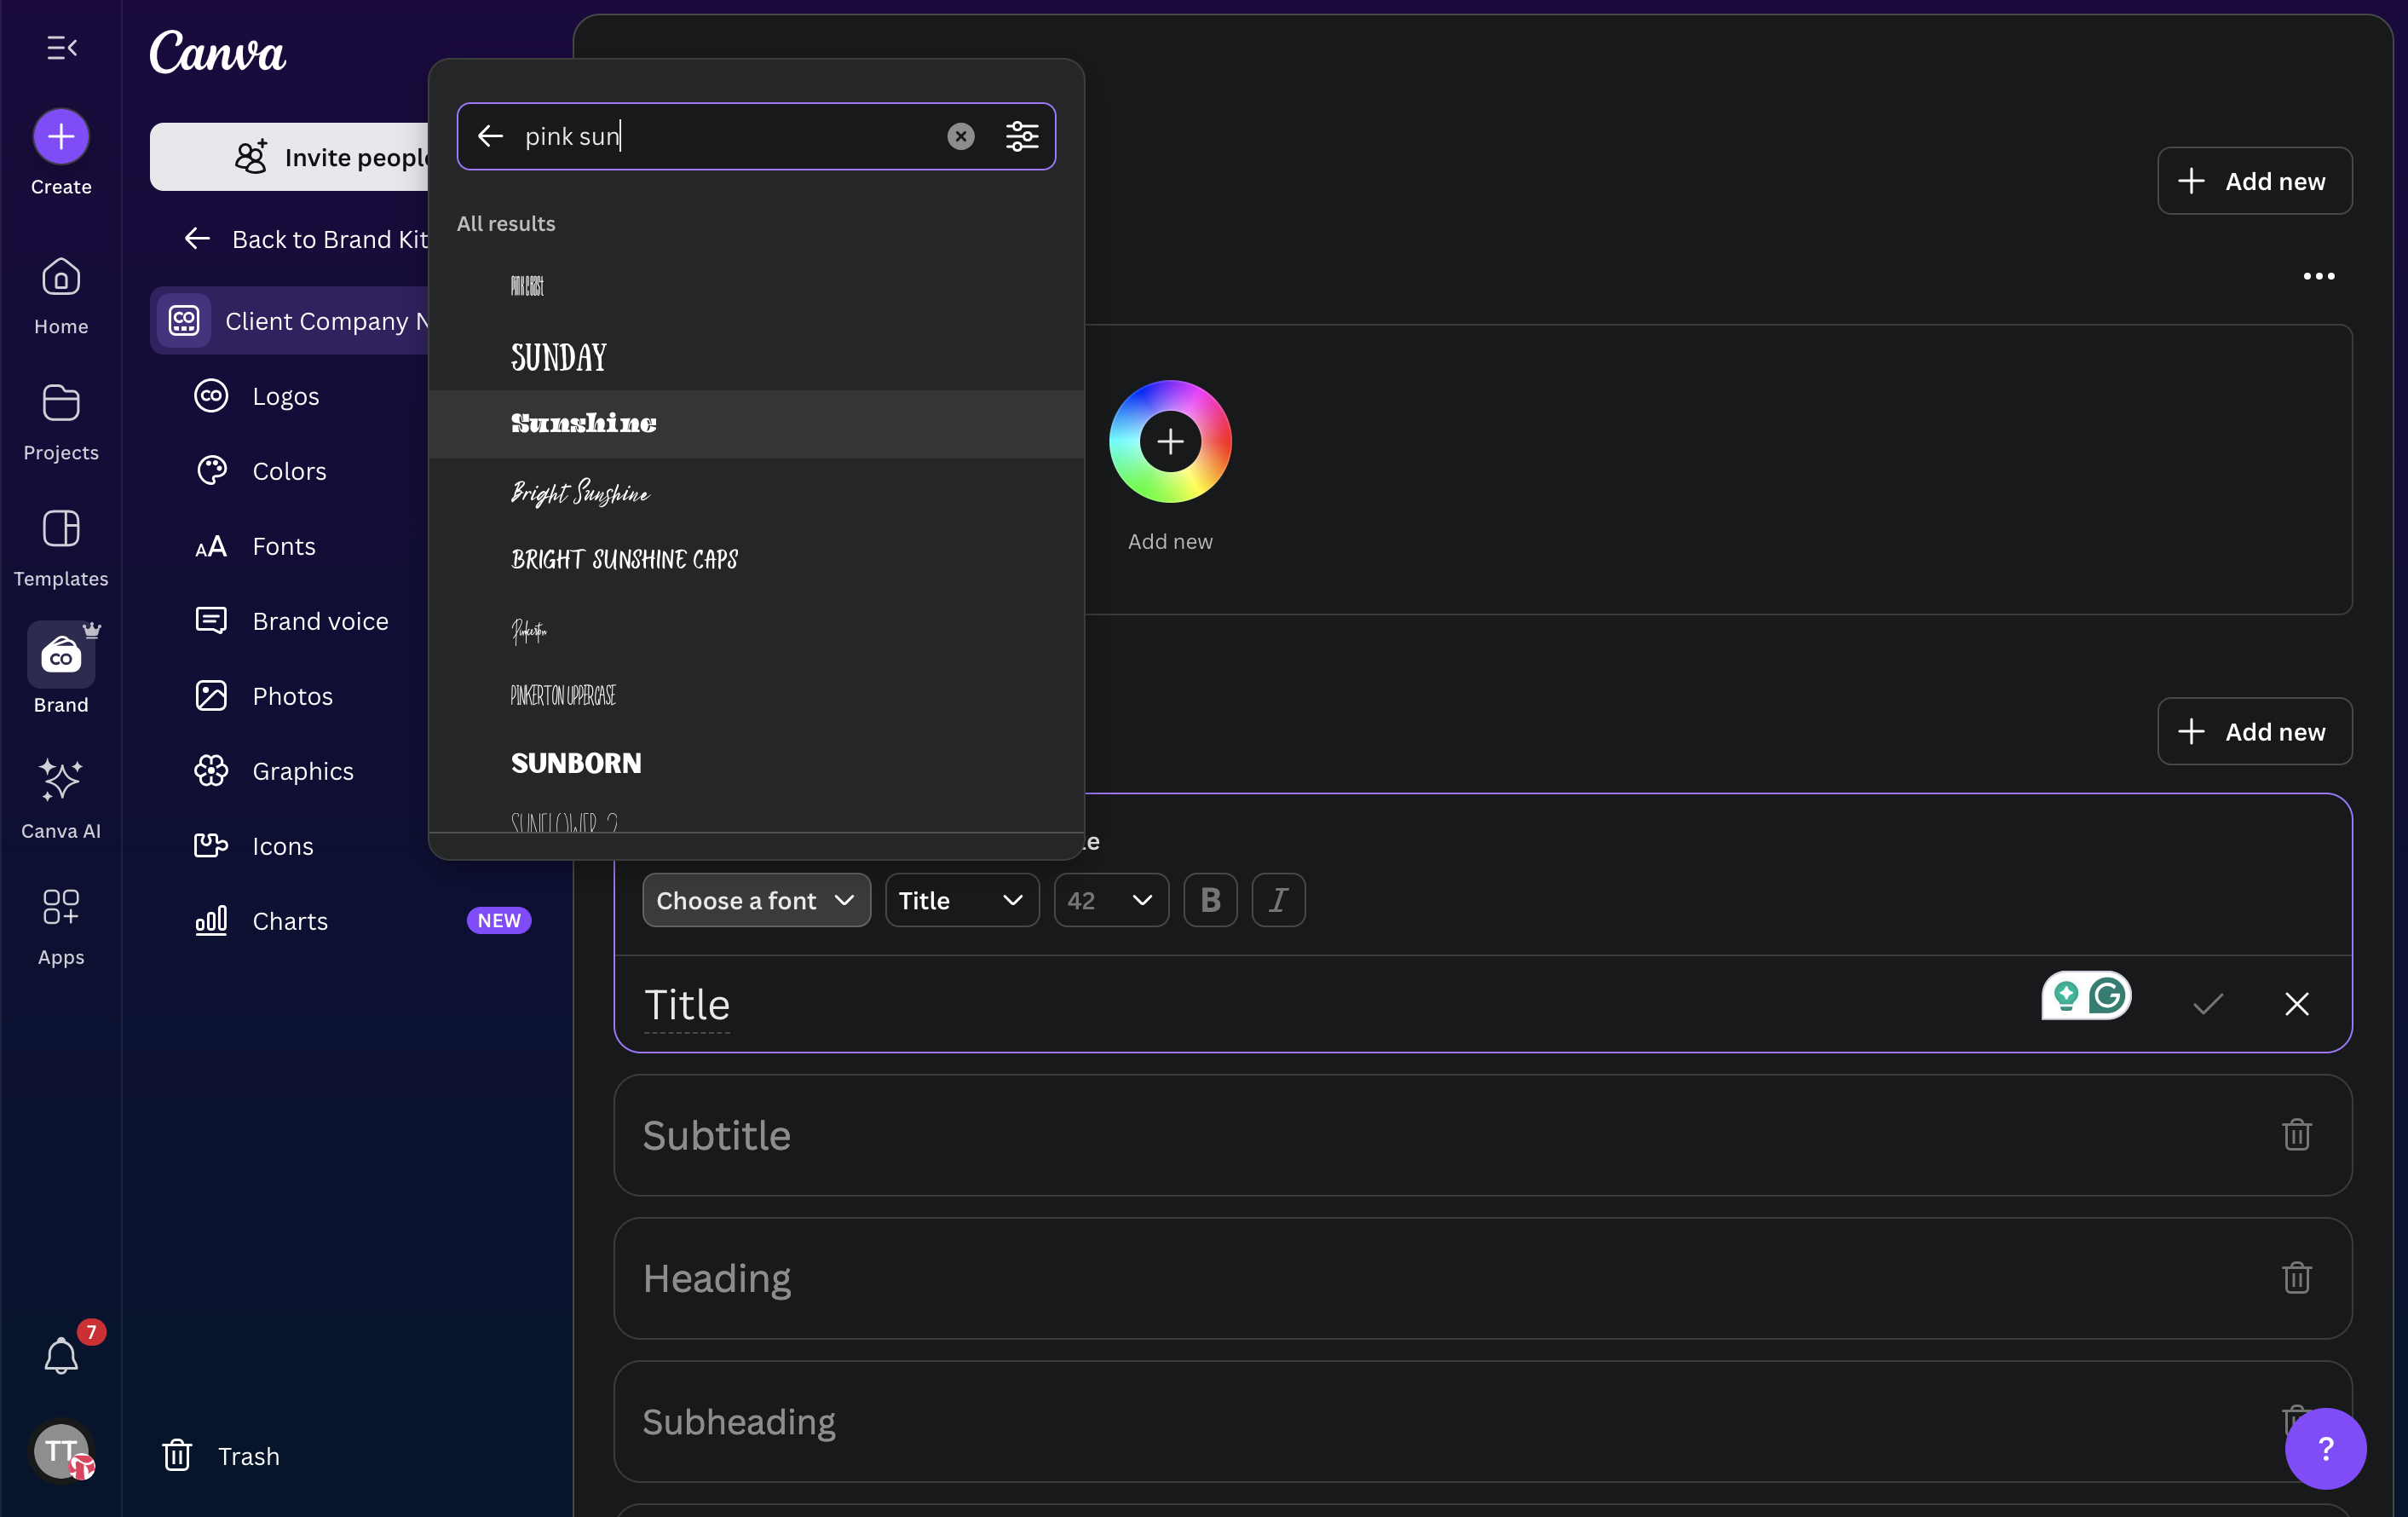Open the Brand section icon

click(61, 656)
